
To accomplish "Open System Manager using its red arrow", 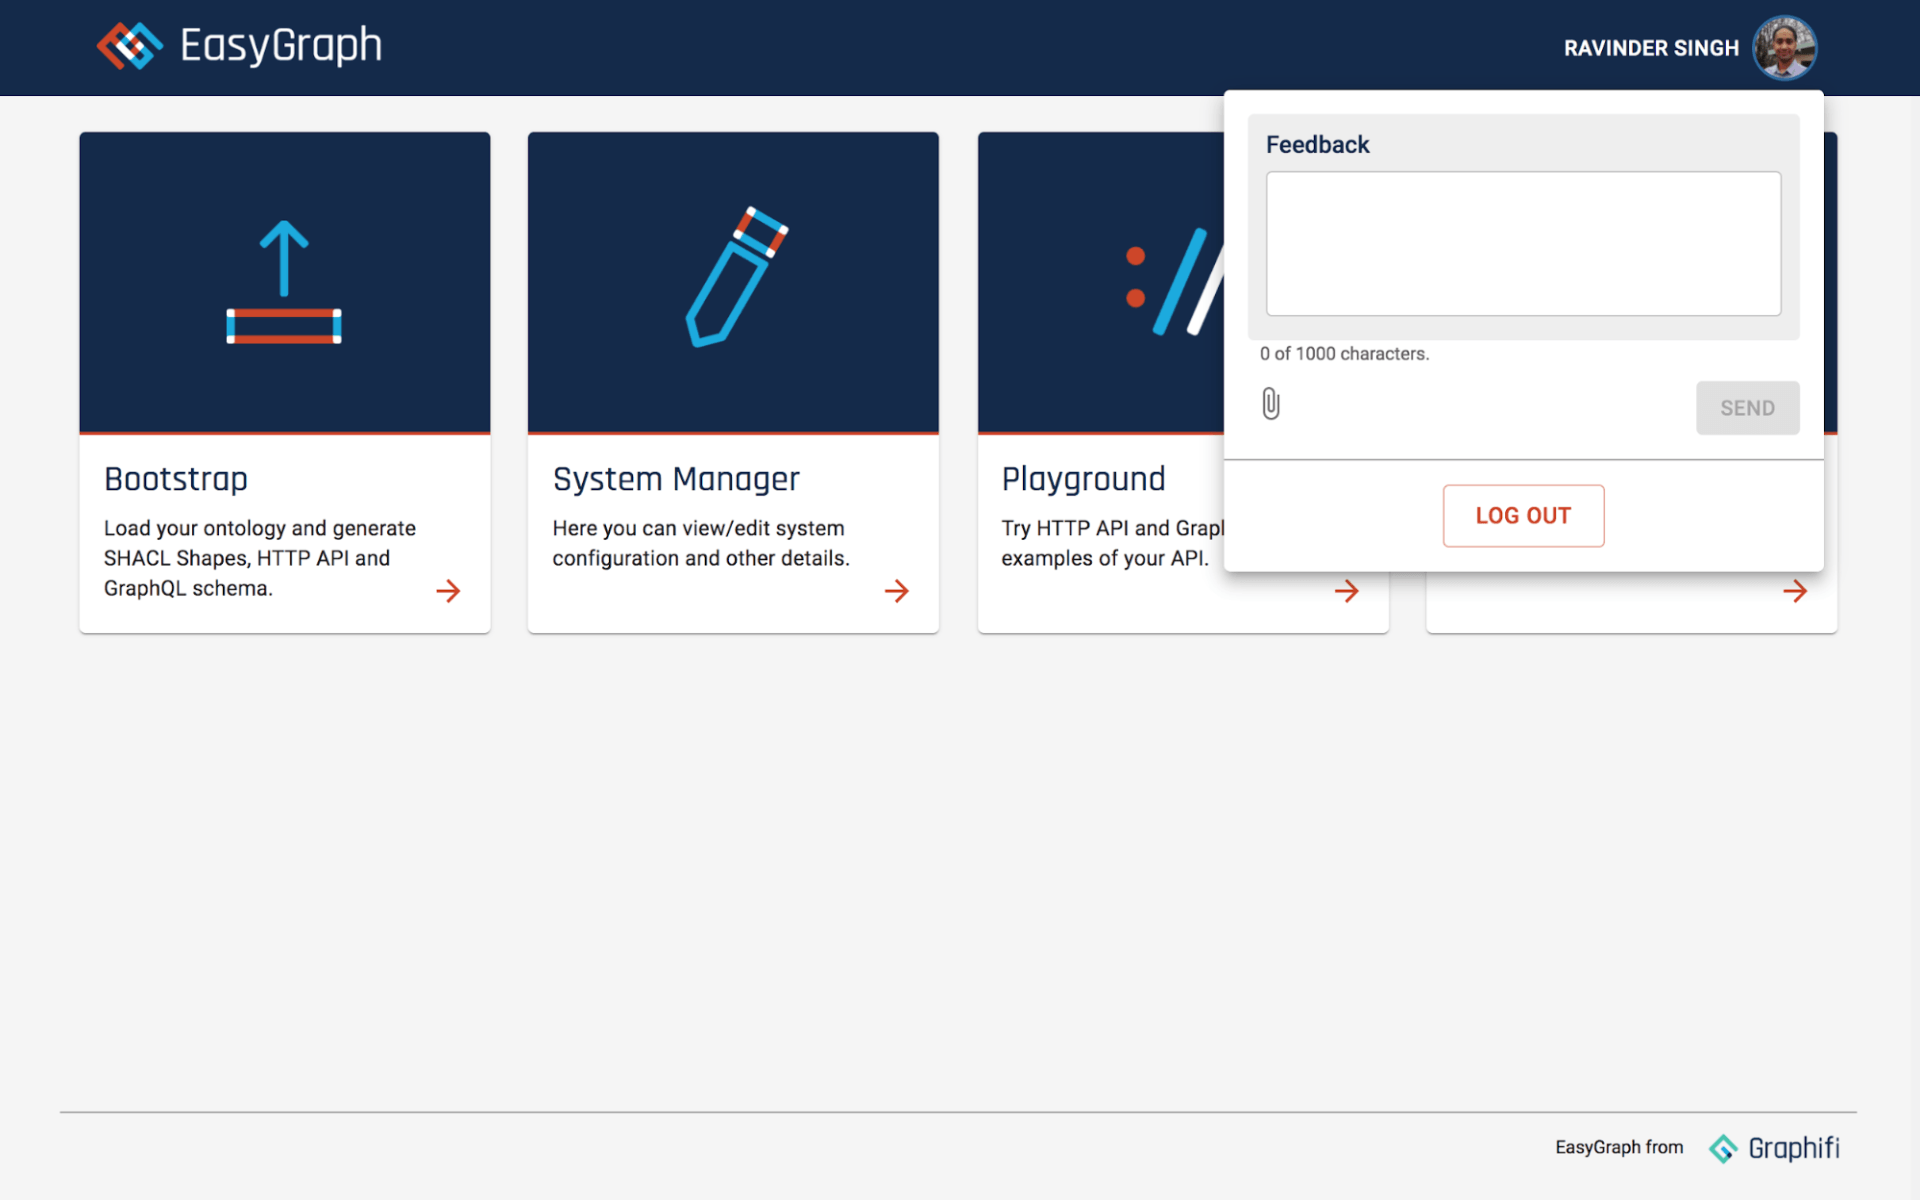I will click(897, 591).
